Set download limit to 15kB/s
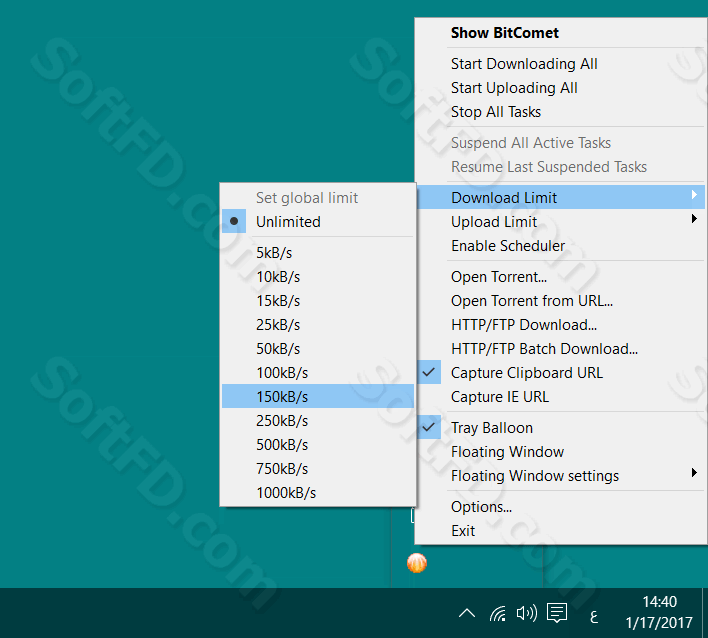Viewport: 708px width, 638px height. click(x=318, y=300)
